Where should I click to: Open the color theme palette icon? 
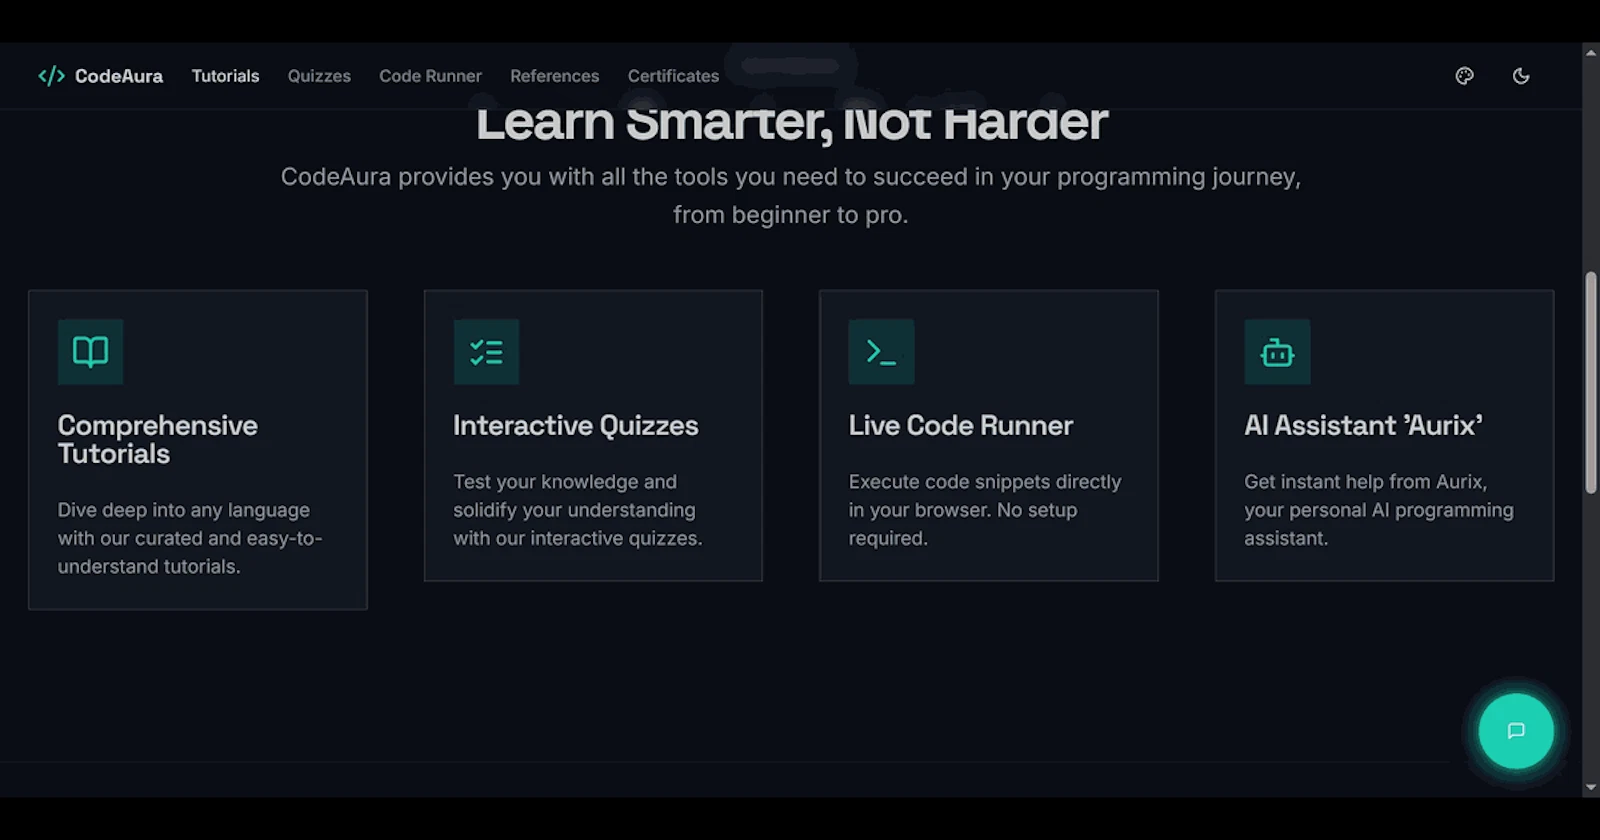[x=1464, y=76]
